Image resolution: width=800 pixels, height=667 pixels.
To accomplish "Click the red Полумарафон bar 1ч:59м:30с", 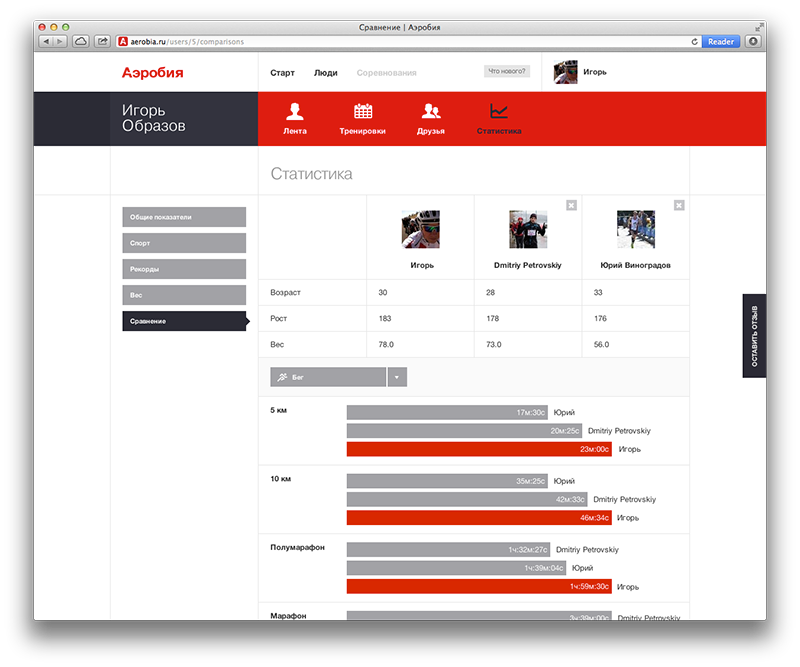I will (x=479, y=586).
